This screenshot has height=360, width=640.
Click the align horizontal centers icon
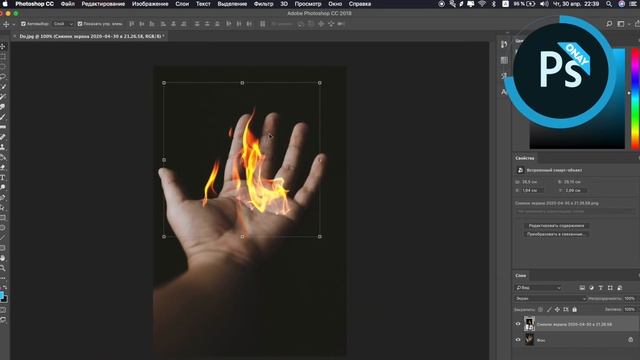(x=173, y=24)
